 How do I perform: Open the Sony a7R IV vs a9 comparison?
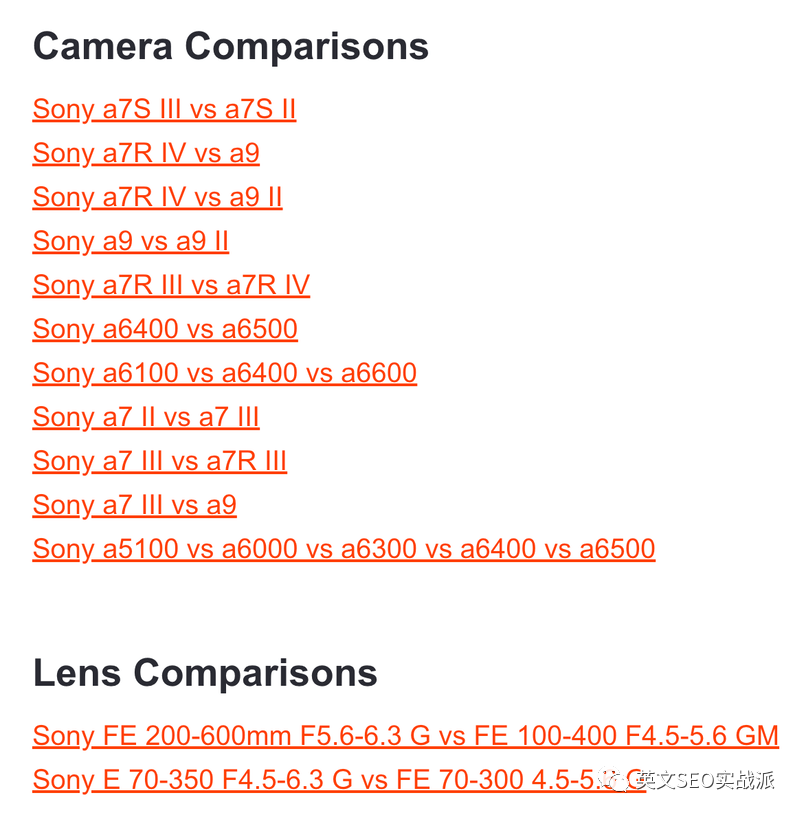(146, 154)
